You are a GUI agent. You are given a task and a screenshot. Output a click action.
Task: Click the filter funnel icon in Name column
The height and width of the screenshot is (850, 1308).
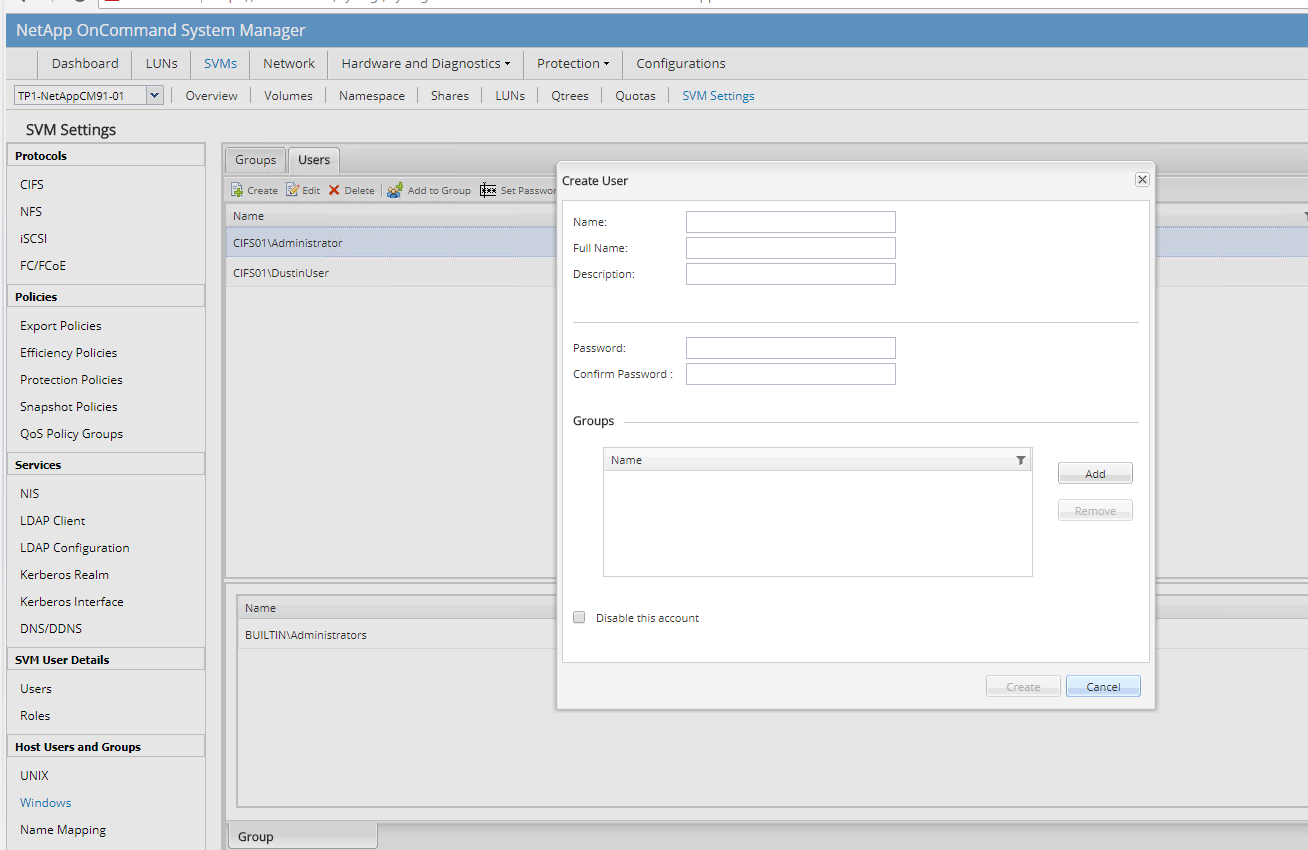[x=1020, y=459]
